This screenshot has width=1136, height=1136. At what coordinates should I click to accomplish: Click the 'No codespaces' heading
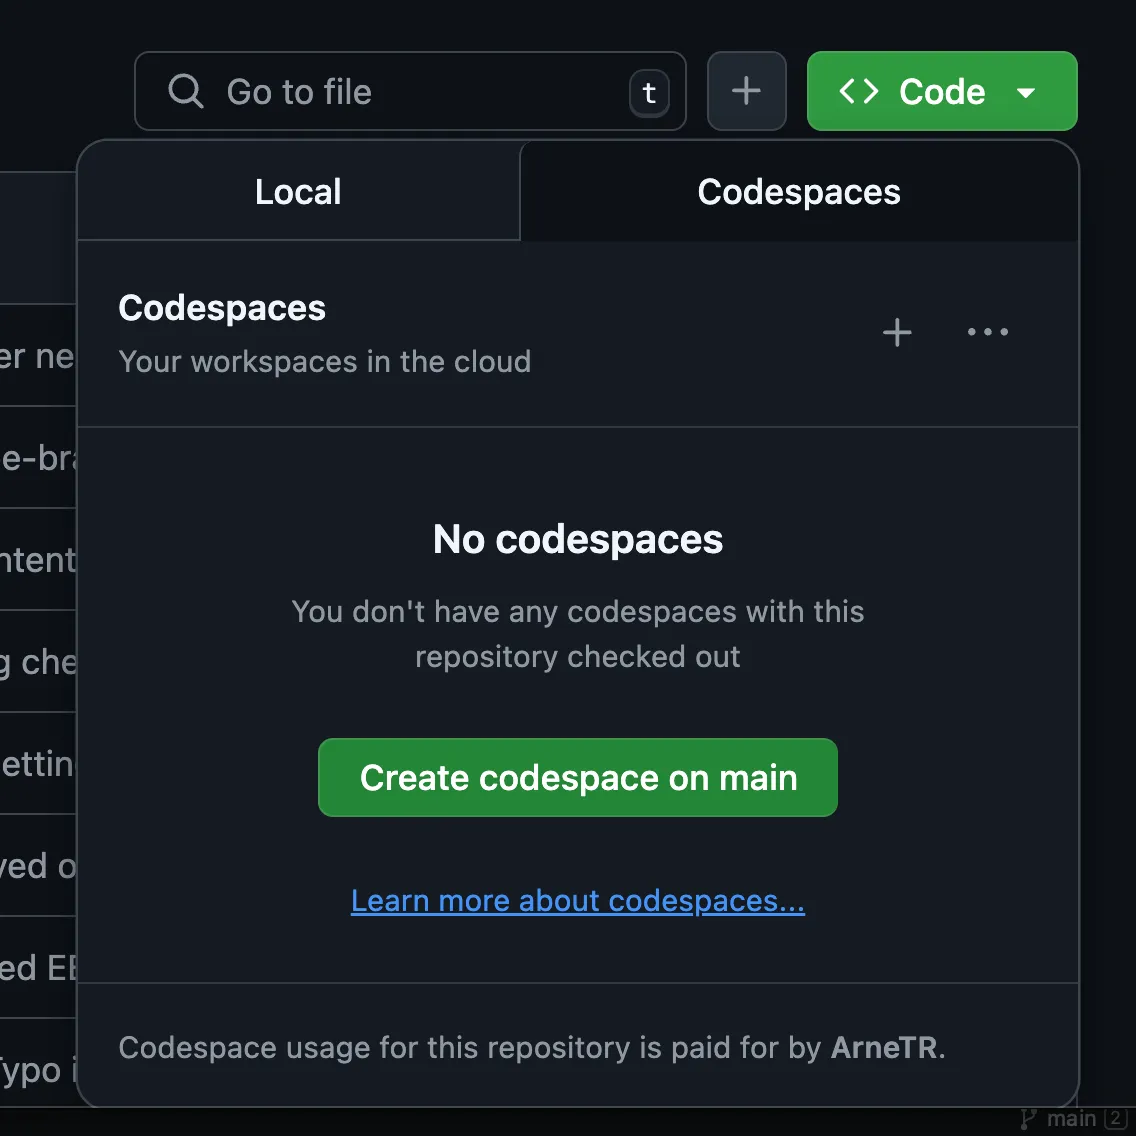577,539
